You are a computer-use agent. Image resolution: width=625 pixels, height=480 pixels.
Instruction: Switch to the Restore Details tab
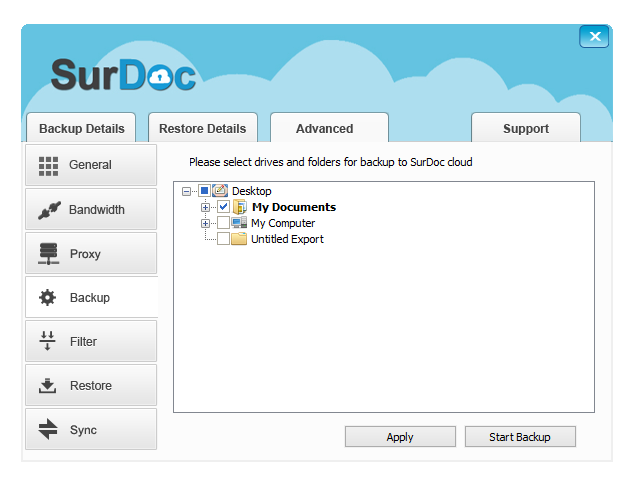pyautogui.click(x=202, y=128)
